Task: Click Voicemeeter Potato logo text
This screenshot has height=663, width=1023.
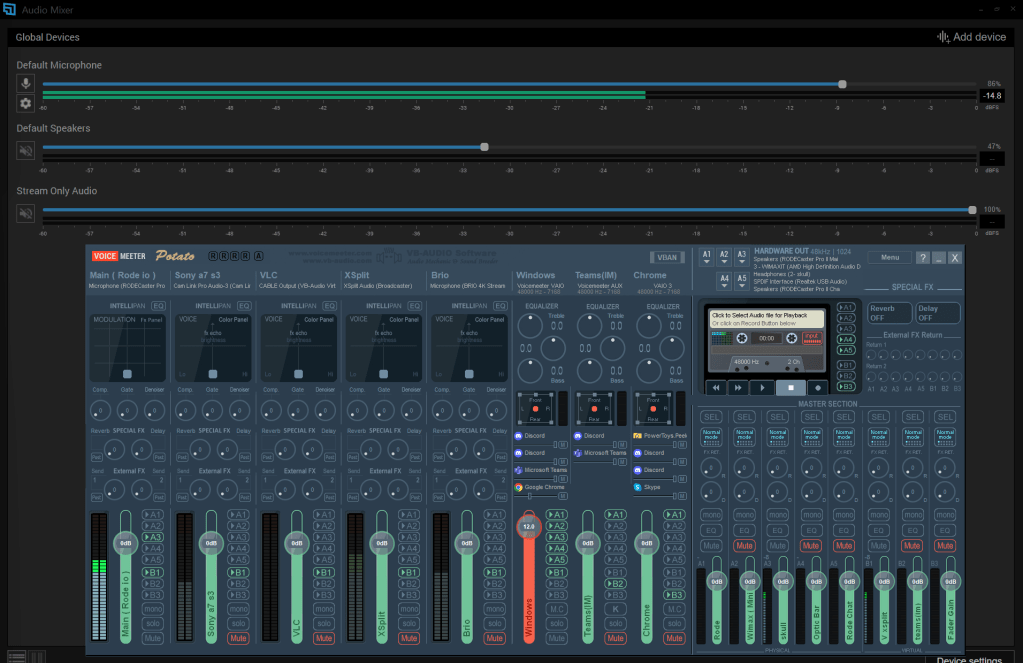Action: tap(175, 256)
